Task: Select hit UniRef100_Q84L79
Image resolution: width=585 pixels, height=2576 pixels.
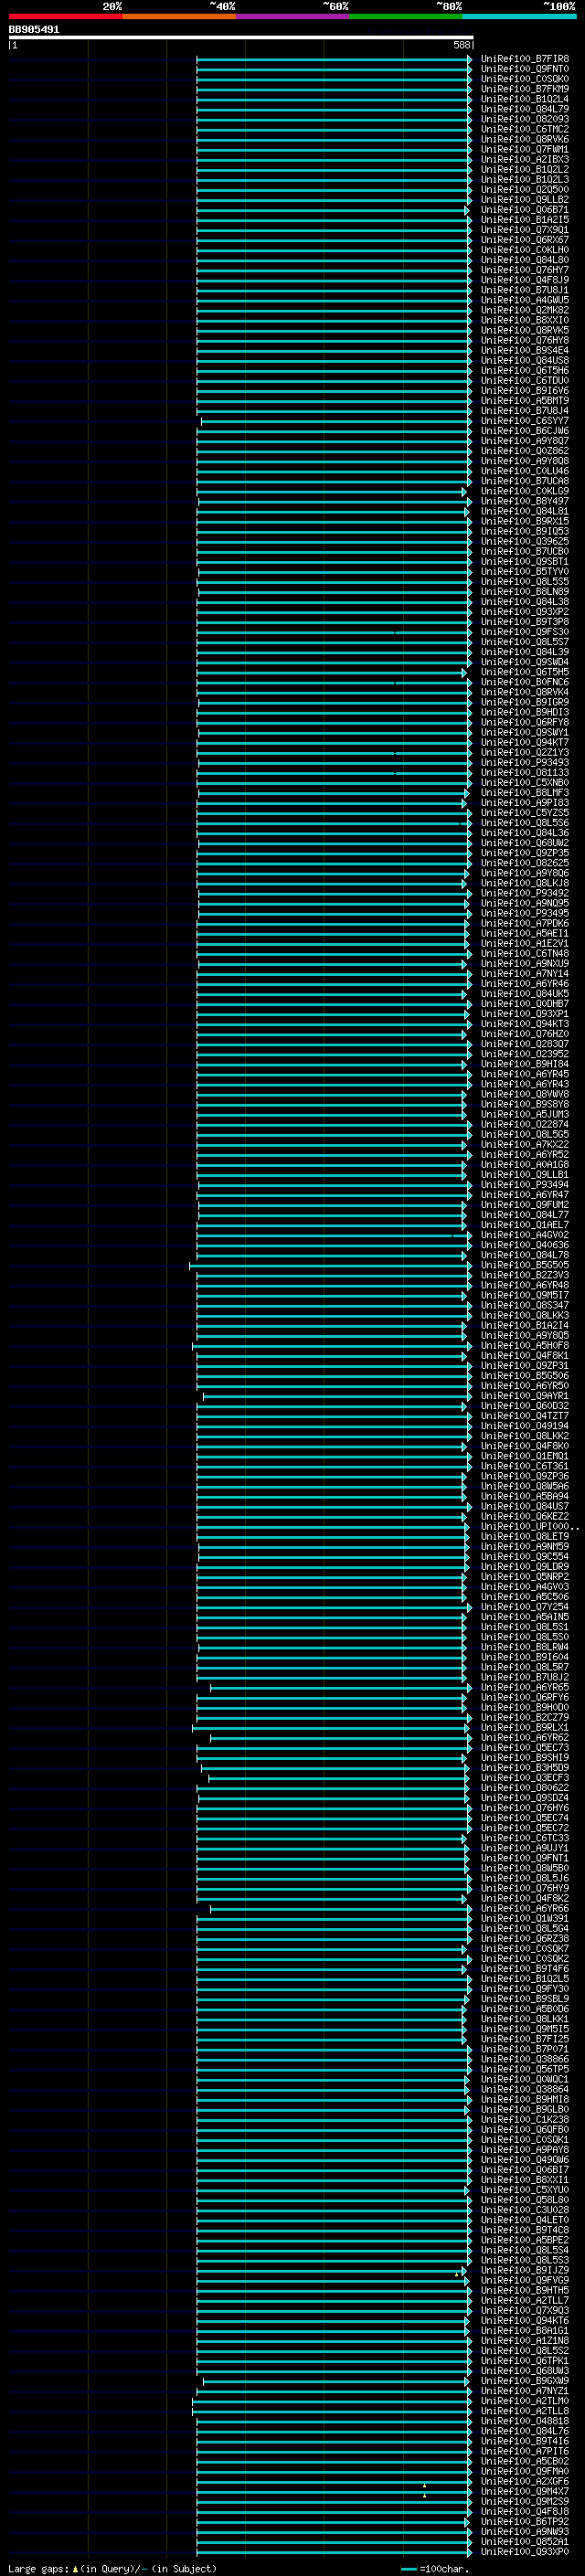Action: click(x=524, y=109)
